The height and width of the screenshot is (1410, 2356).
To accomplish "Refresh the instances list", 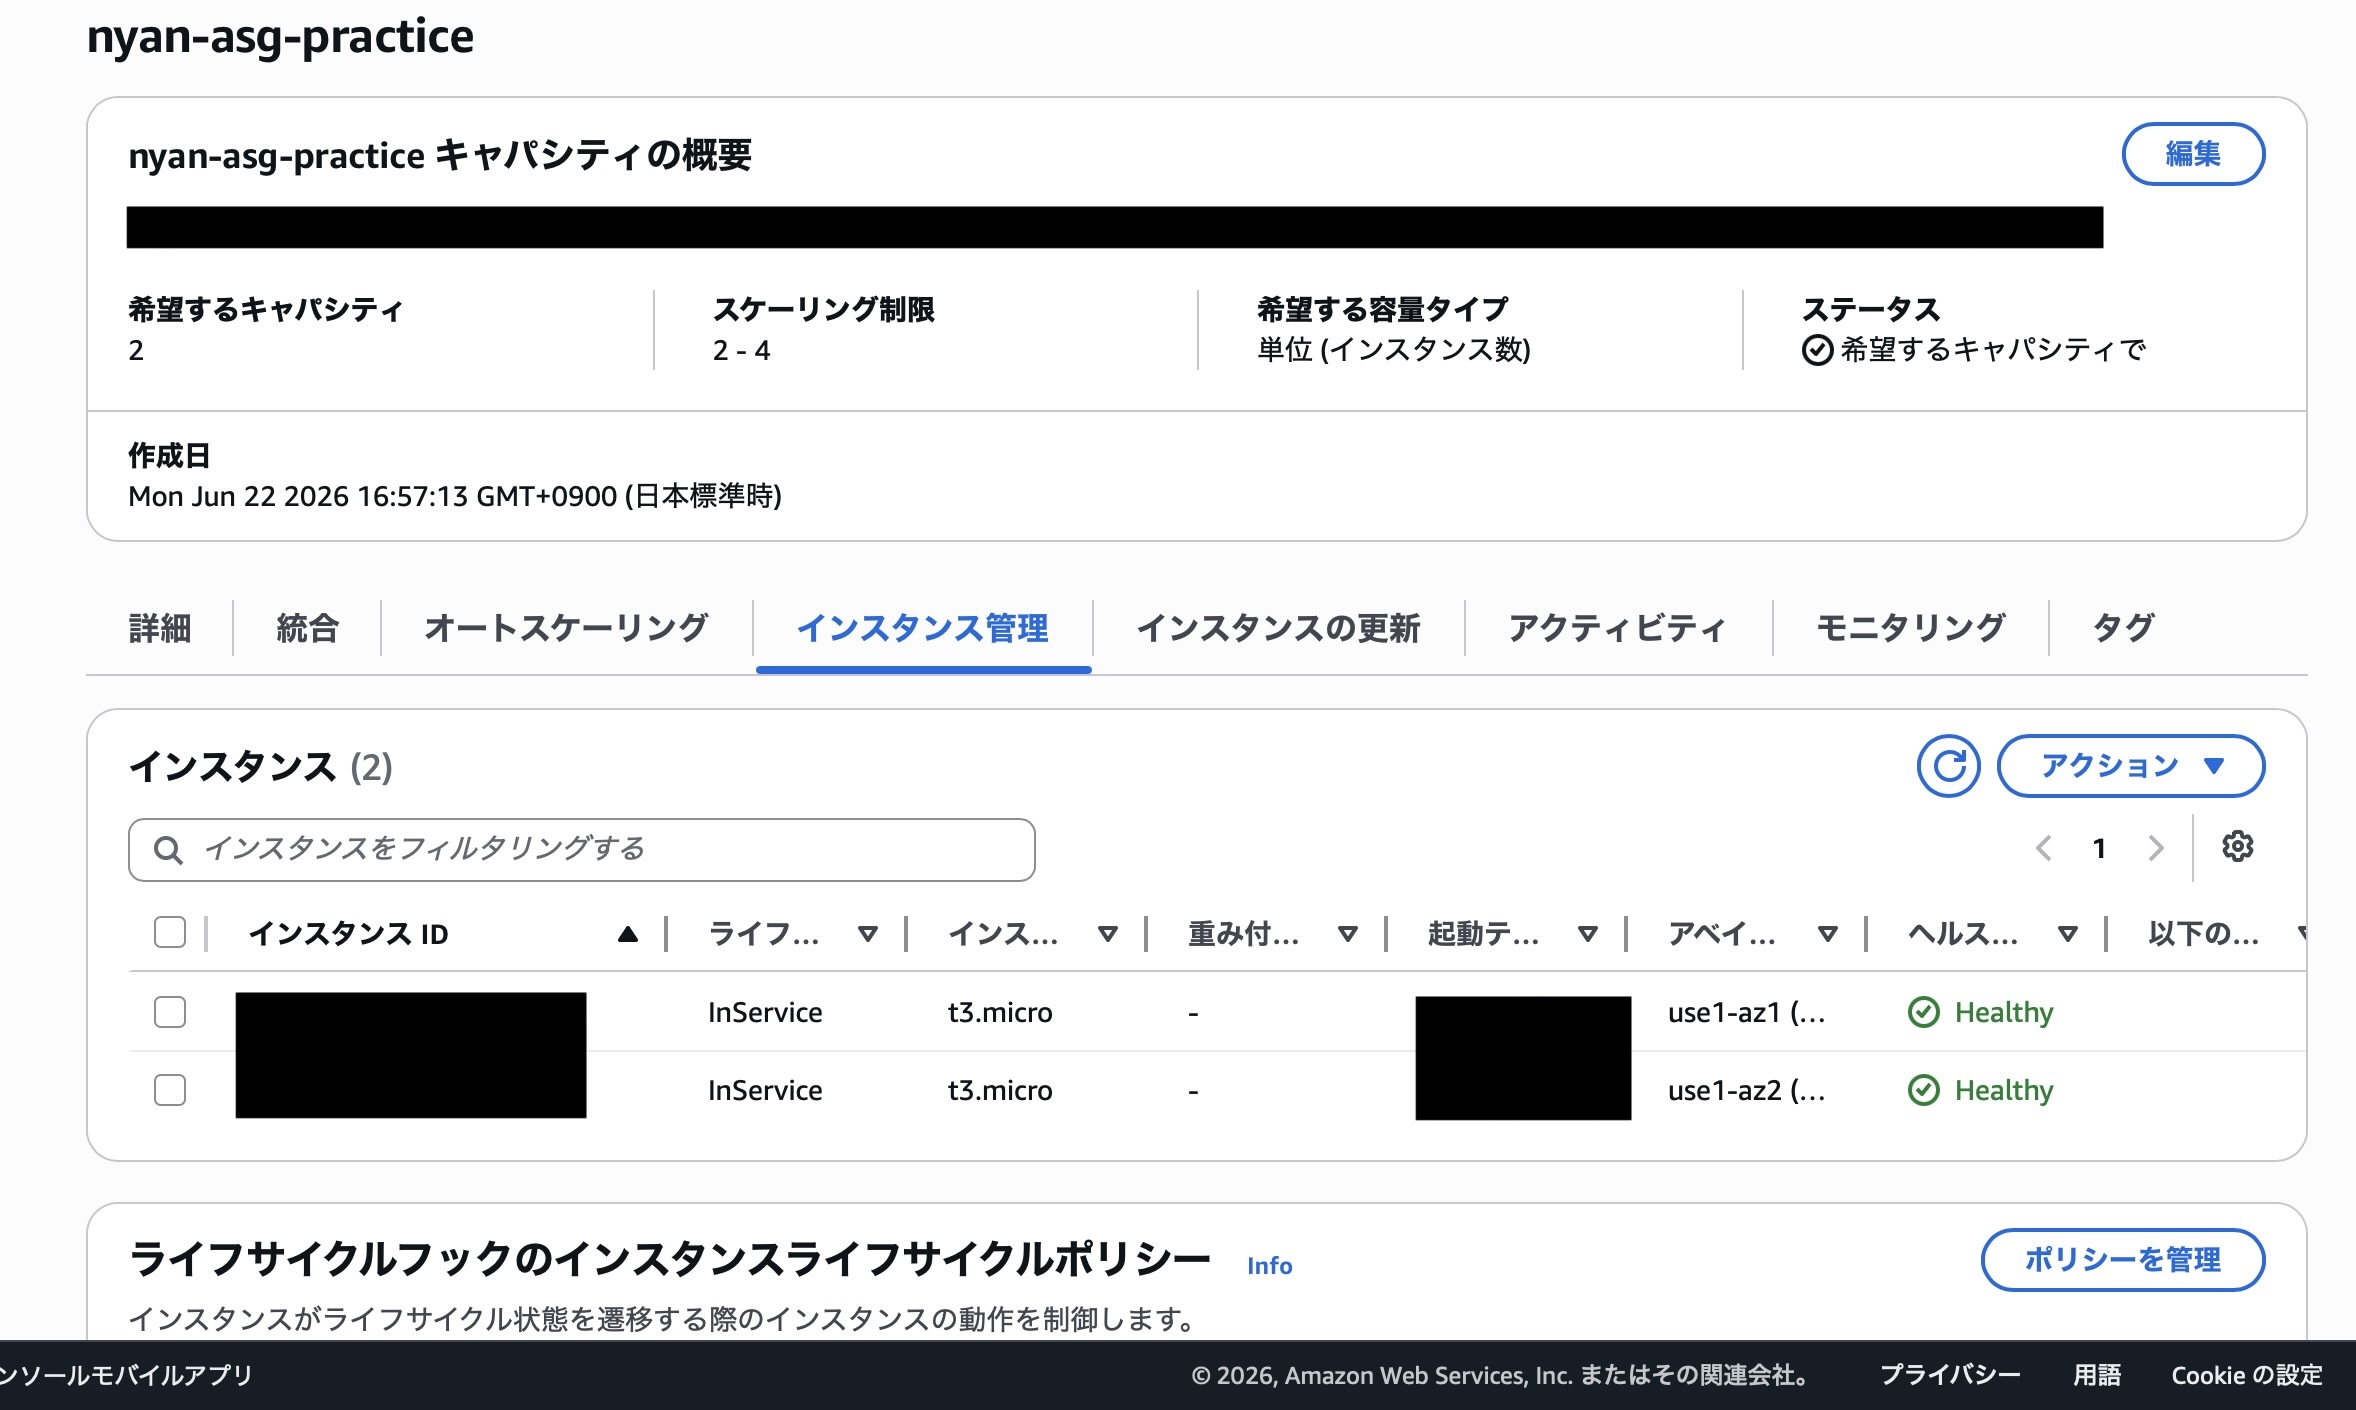I will tap(1948, 766).
